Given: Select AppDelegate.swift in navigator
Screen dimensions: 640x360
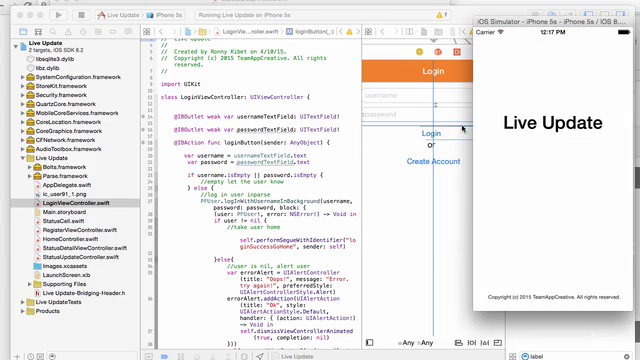Looking at the screenshot, I should (x=67, y=185).
